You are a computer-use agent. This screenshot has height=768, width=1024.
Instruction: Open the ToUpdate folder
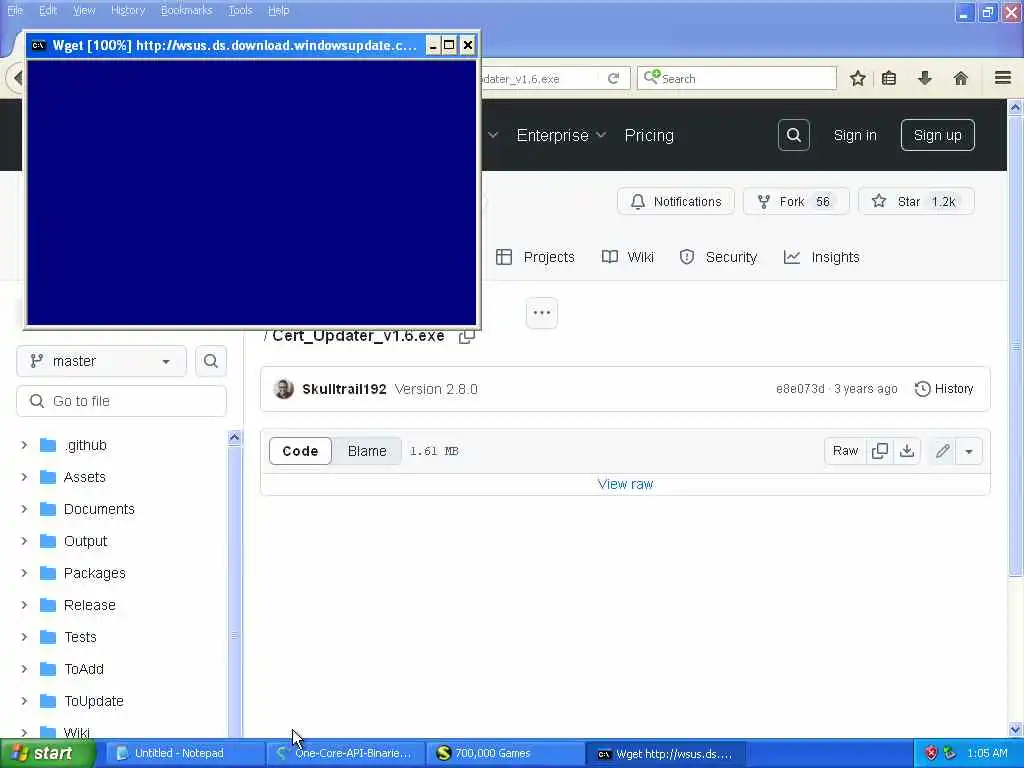pyautogui.click(x=93, y=701)
